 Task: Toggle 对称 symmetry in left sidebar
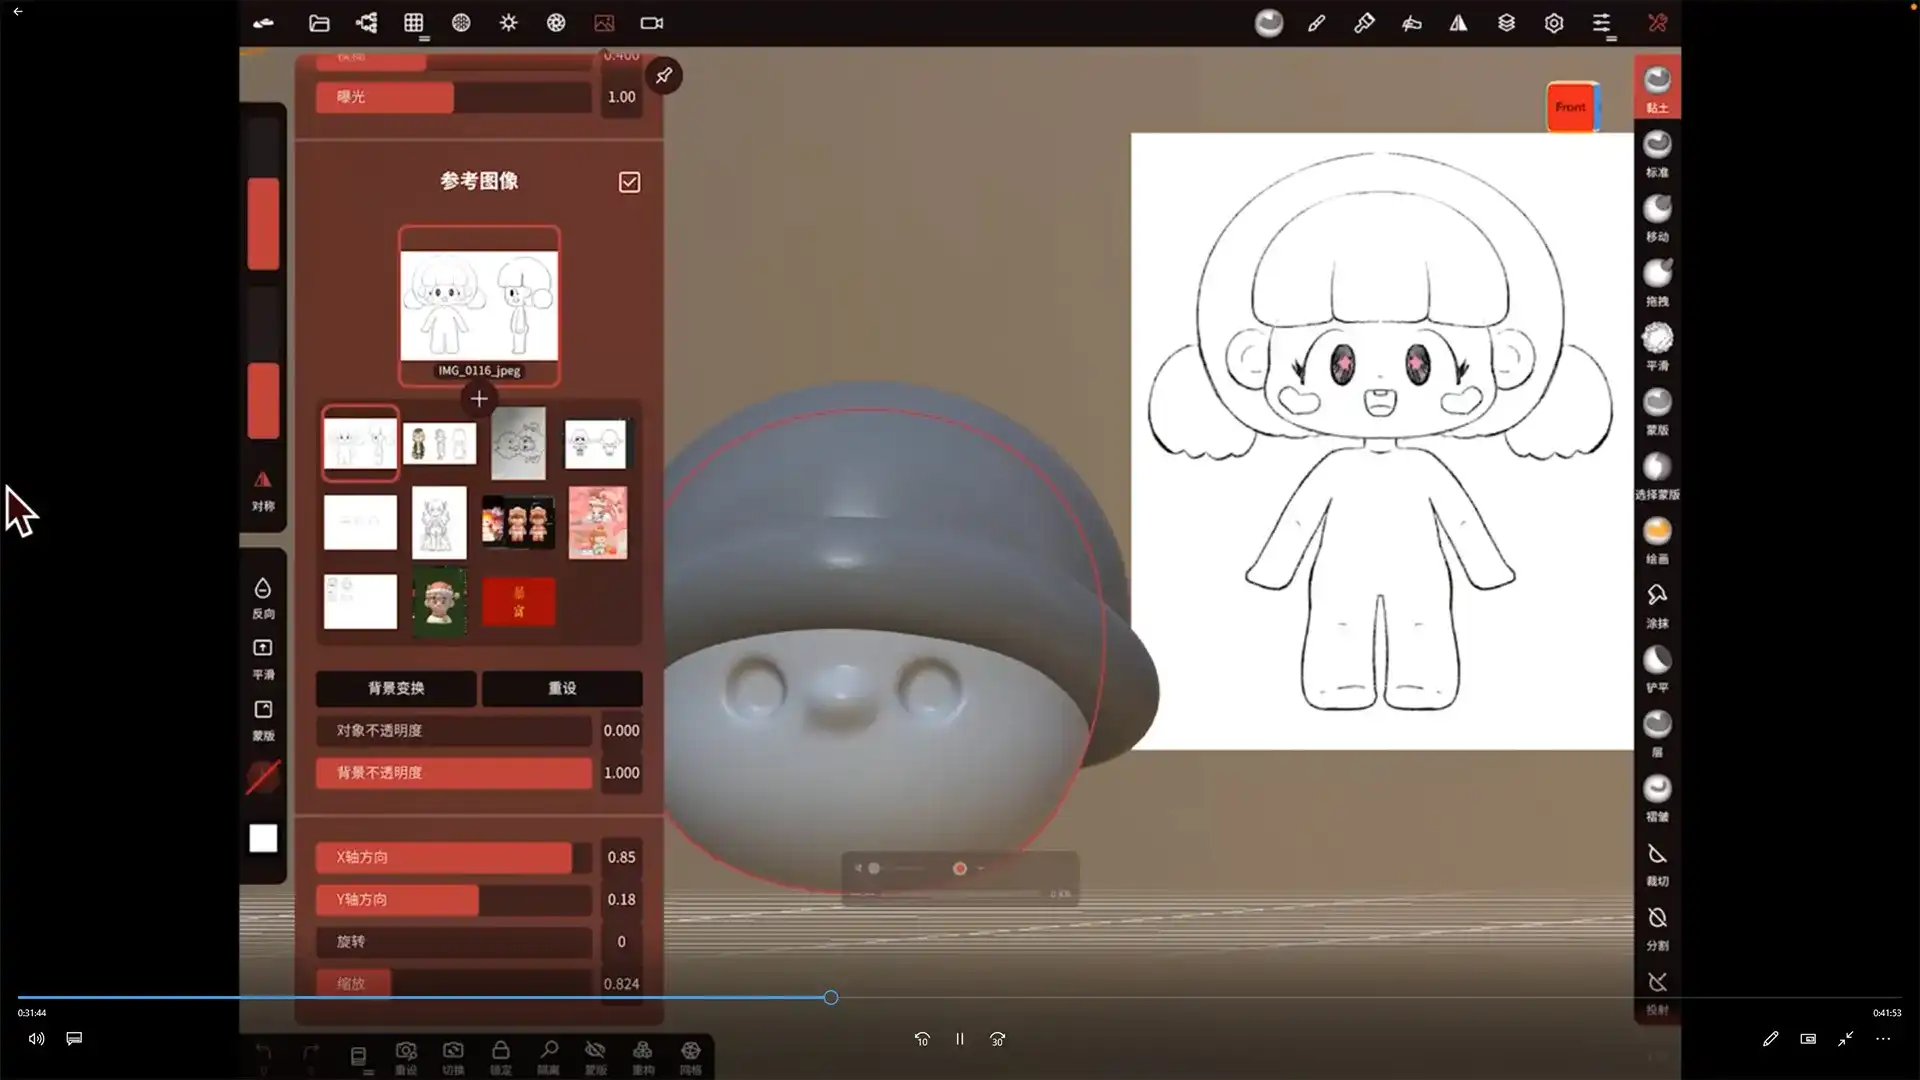click(x=263, y=490)
